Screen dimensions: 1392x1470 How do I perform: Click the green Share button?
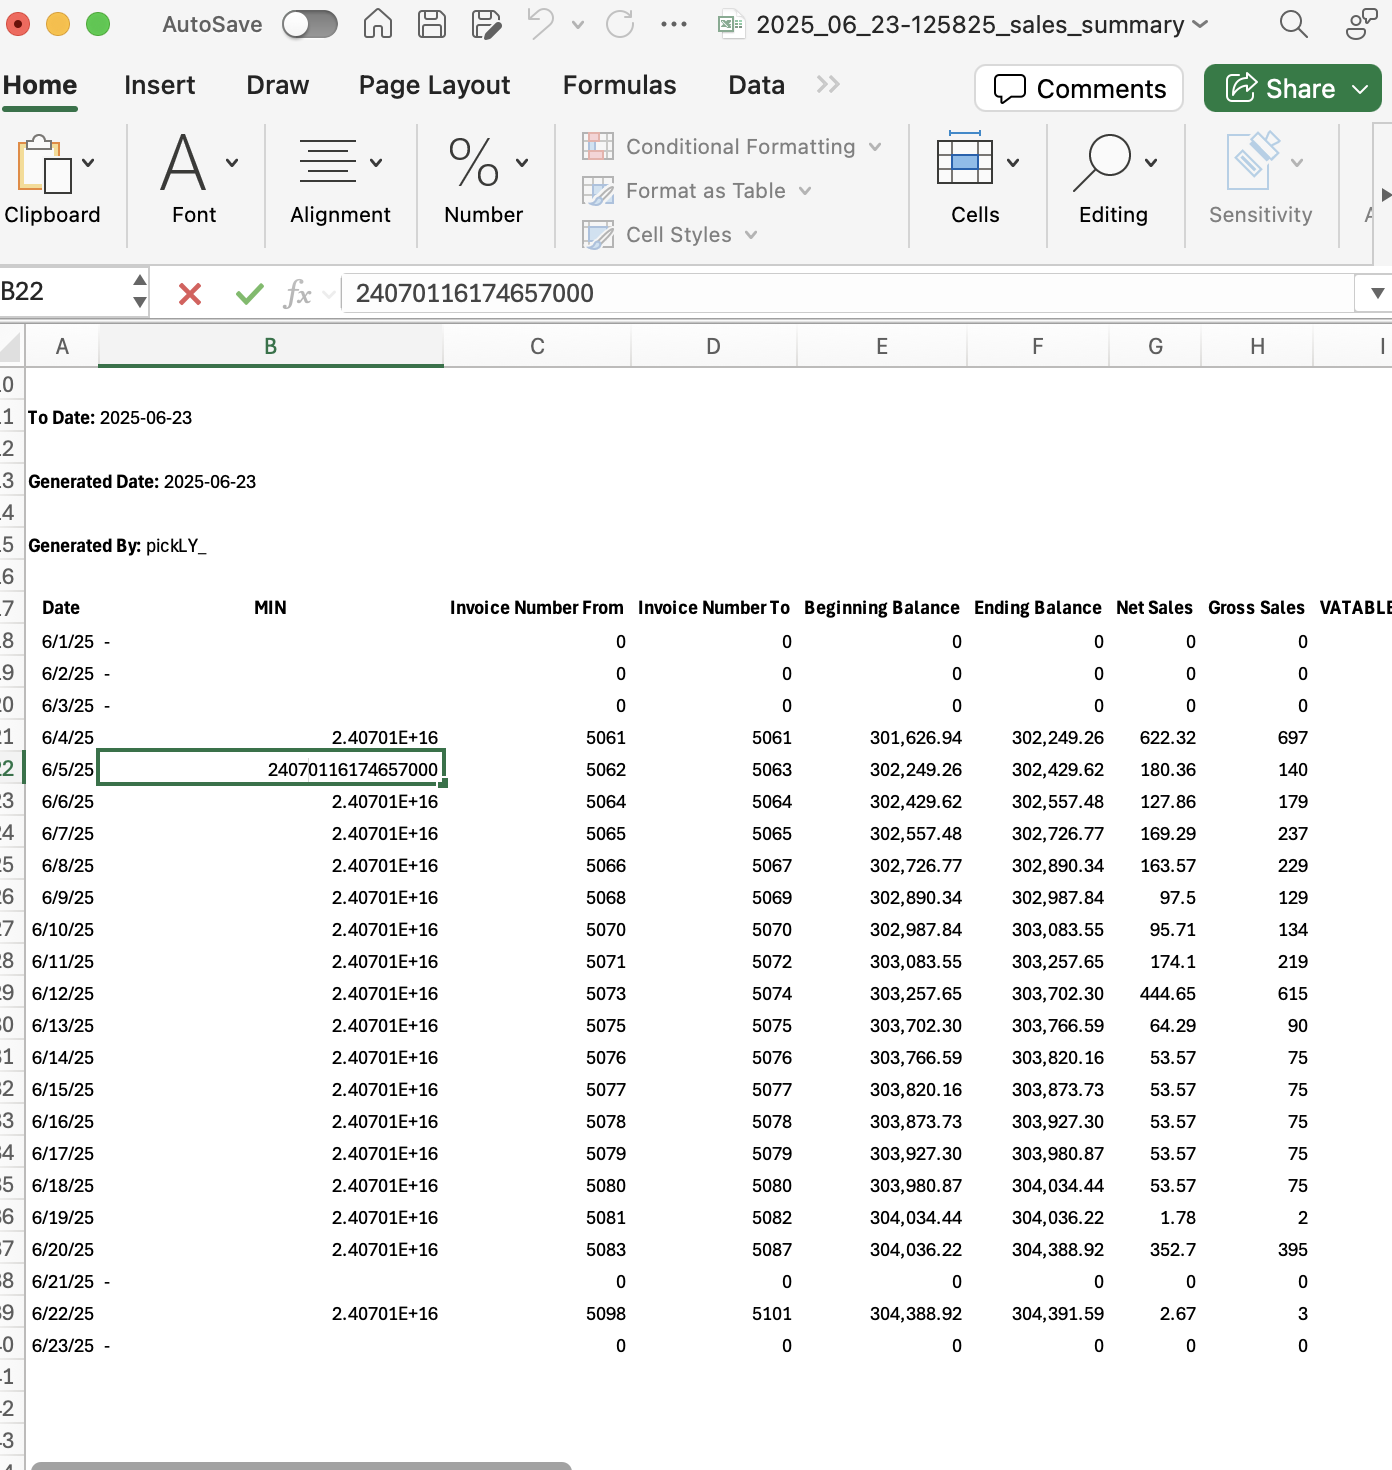tap(1280, 89)
